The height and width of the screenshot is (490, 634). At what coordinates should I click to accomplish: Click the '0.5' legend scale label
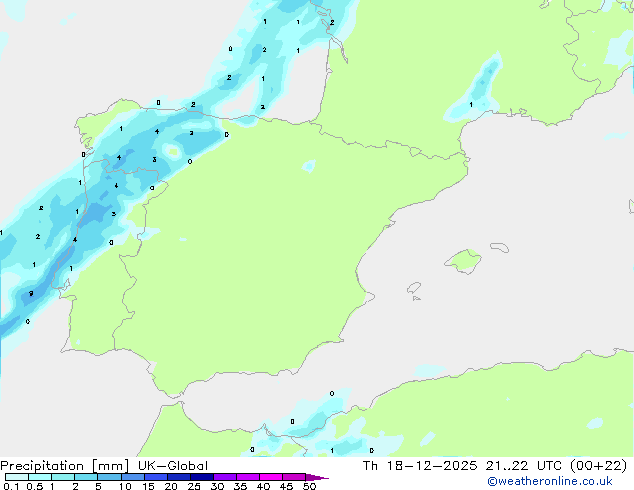[x=34, y=486]
